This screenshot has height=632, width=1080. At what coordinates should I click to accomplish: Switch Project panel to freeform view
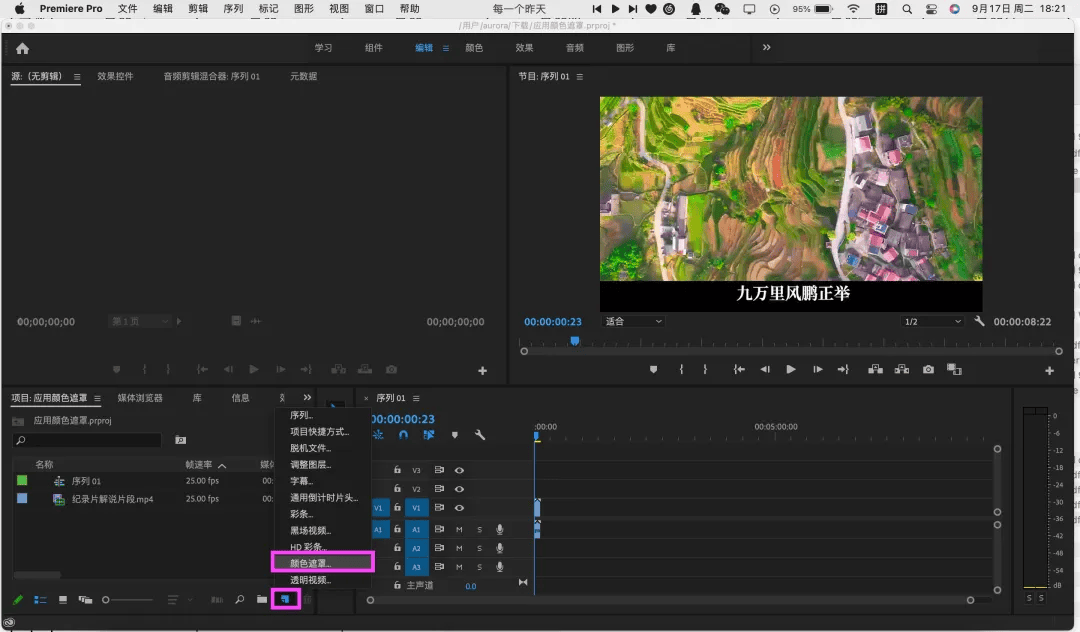click(x=85, y=600)
